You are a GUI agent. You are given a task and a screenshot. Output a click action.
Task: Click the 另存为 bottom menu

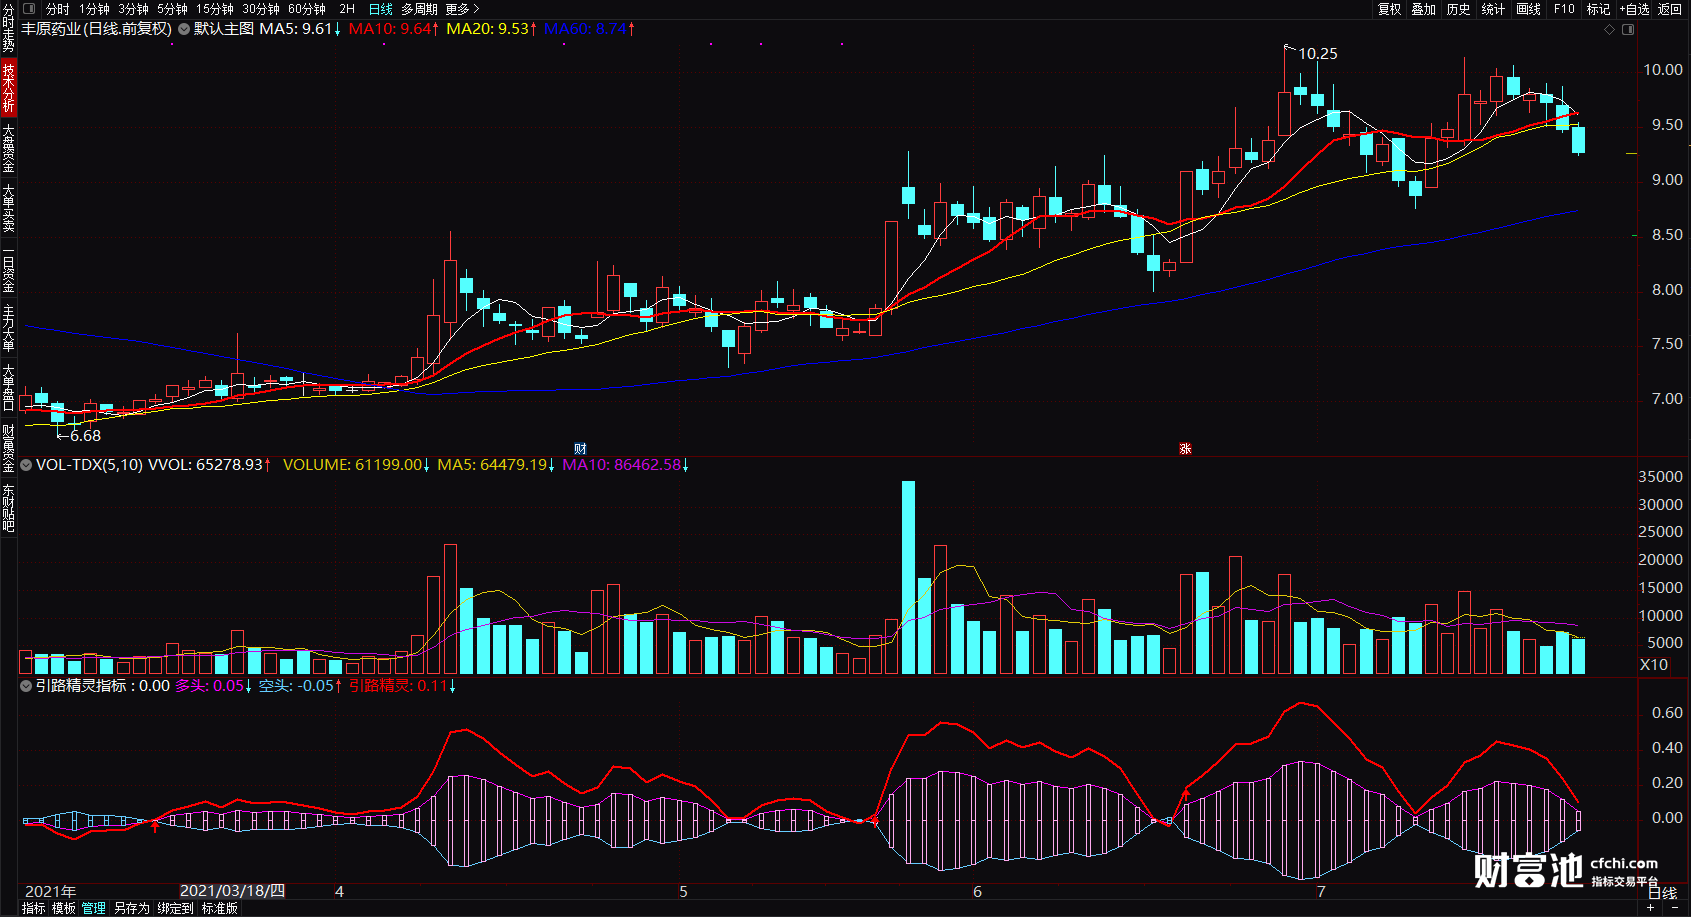[131, 908]
